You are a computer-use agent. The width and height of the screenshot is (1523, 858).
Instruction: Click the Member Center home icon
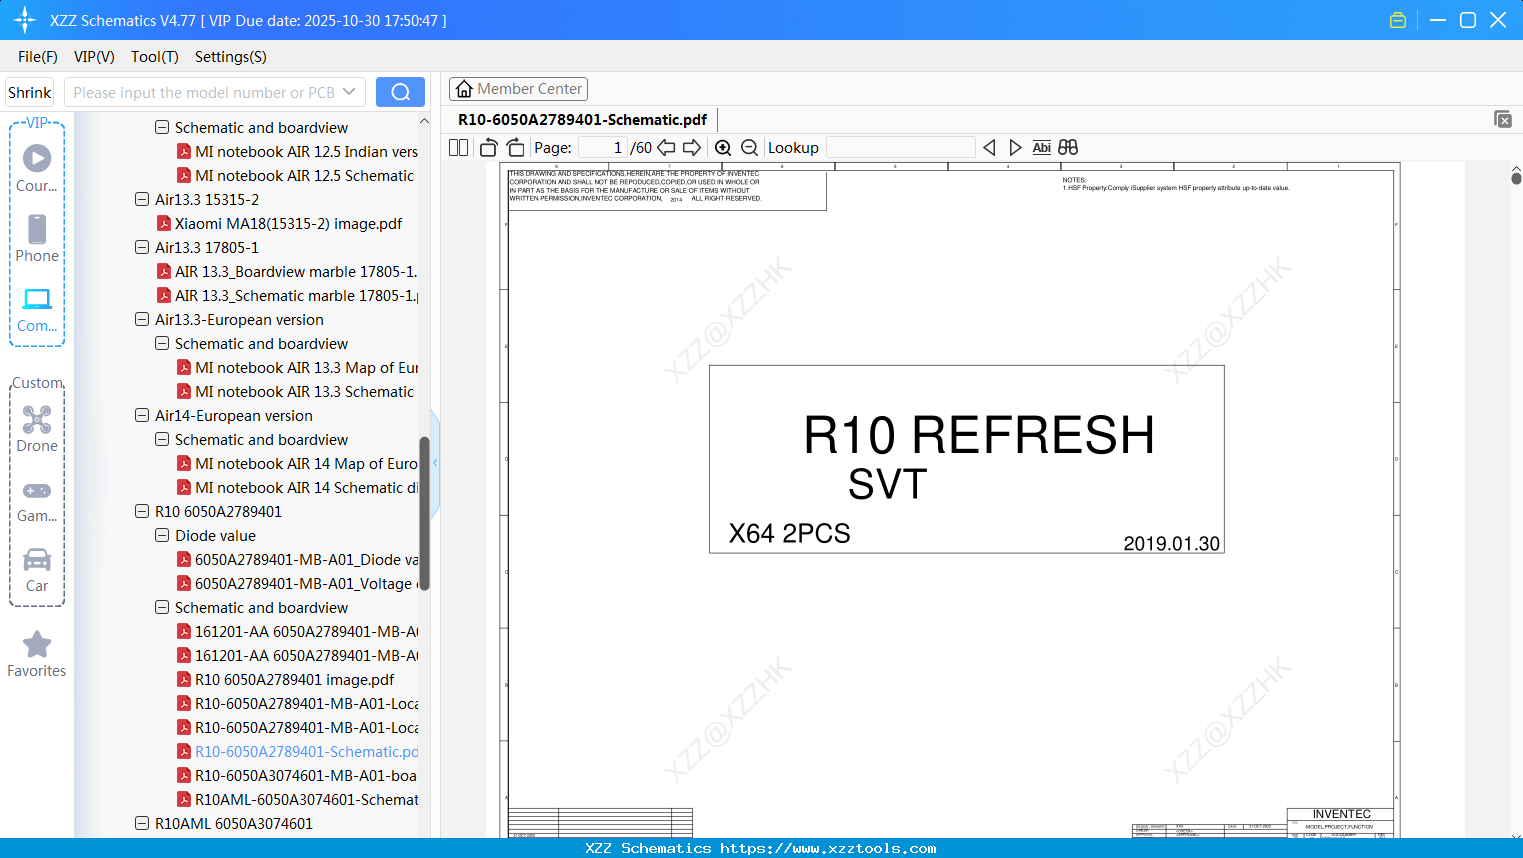click(x=464, y=89)
